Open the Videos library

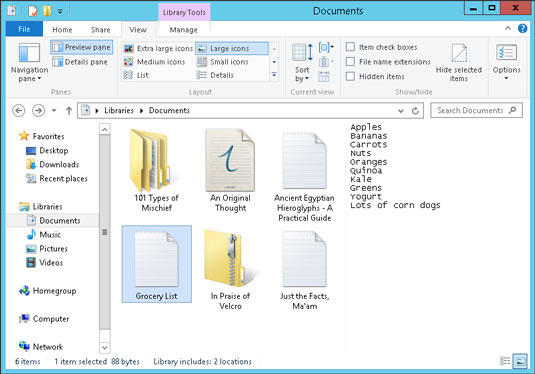(45, 262)
